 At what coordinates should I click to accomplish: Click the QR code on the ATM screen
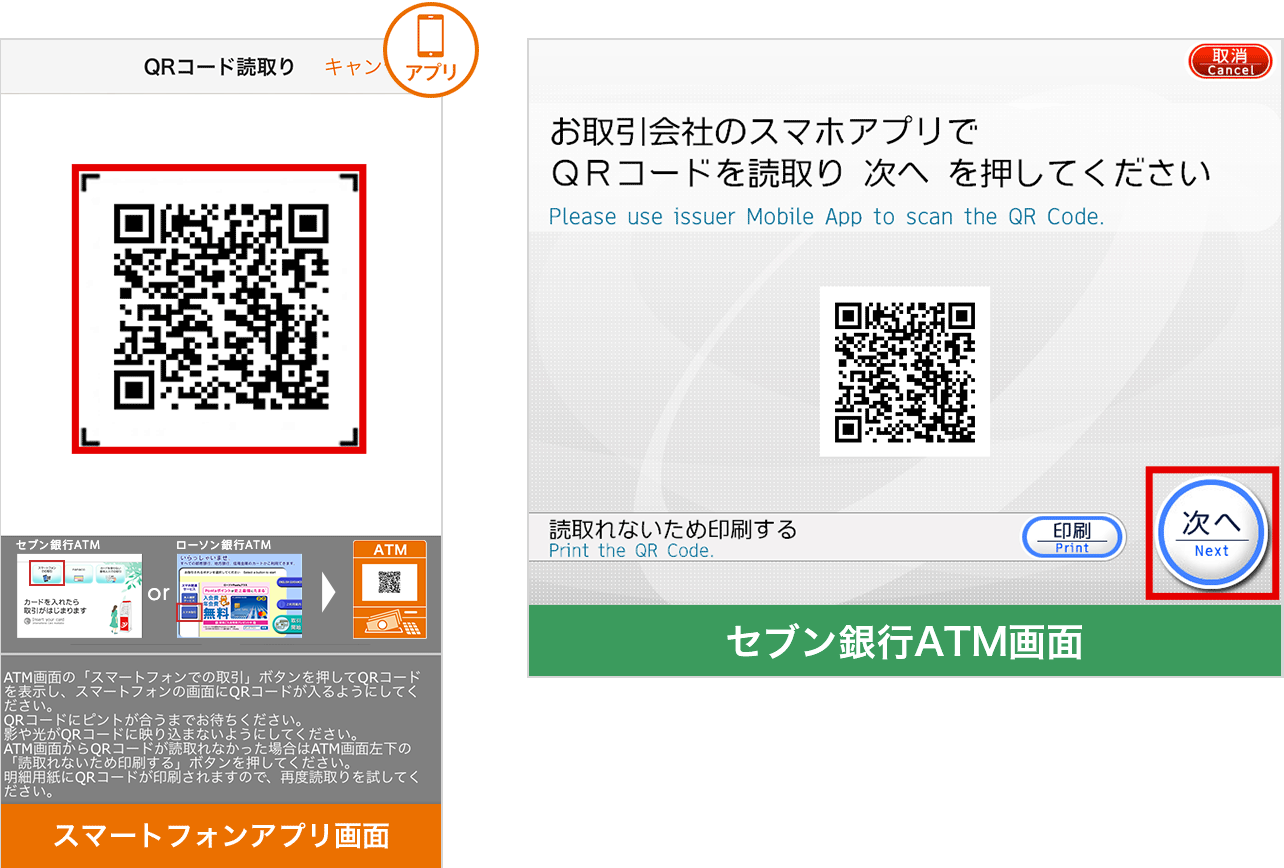click(x=903, y=370)
